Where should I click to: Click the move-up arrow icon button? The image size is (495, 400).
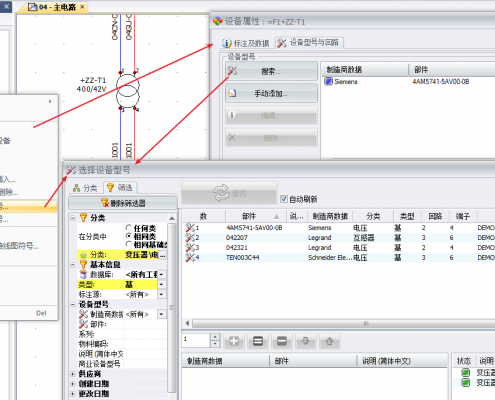pos(329,341)
